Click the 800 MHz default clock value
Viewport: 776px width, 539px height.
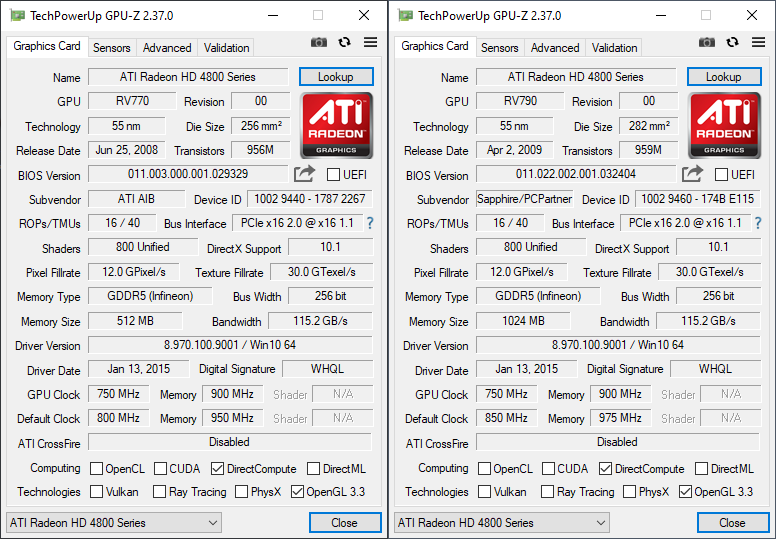tap(118, 418)
